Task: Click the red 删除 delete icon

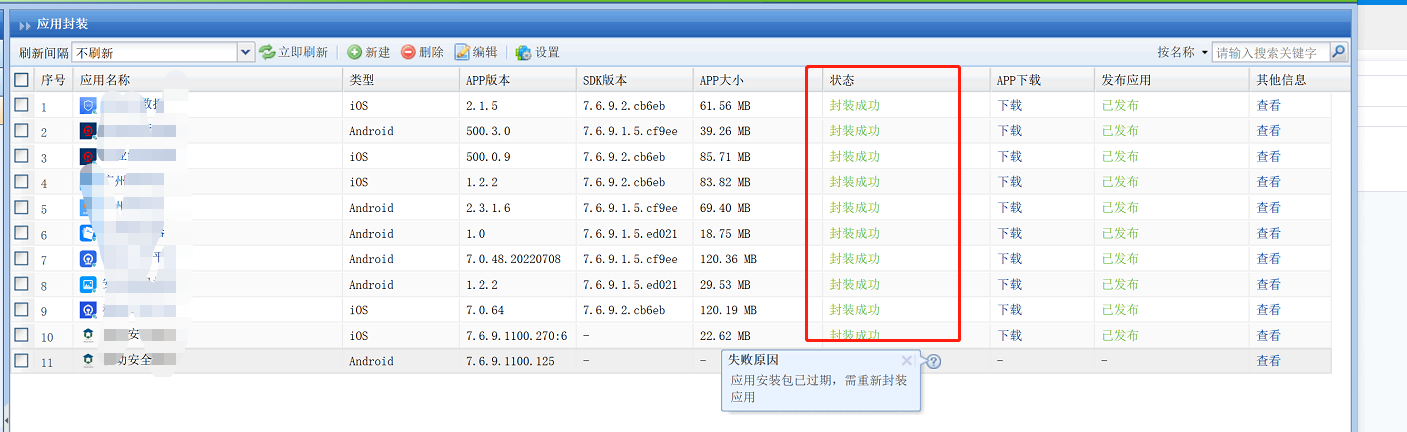Action: pos(408,52)
